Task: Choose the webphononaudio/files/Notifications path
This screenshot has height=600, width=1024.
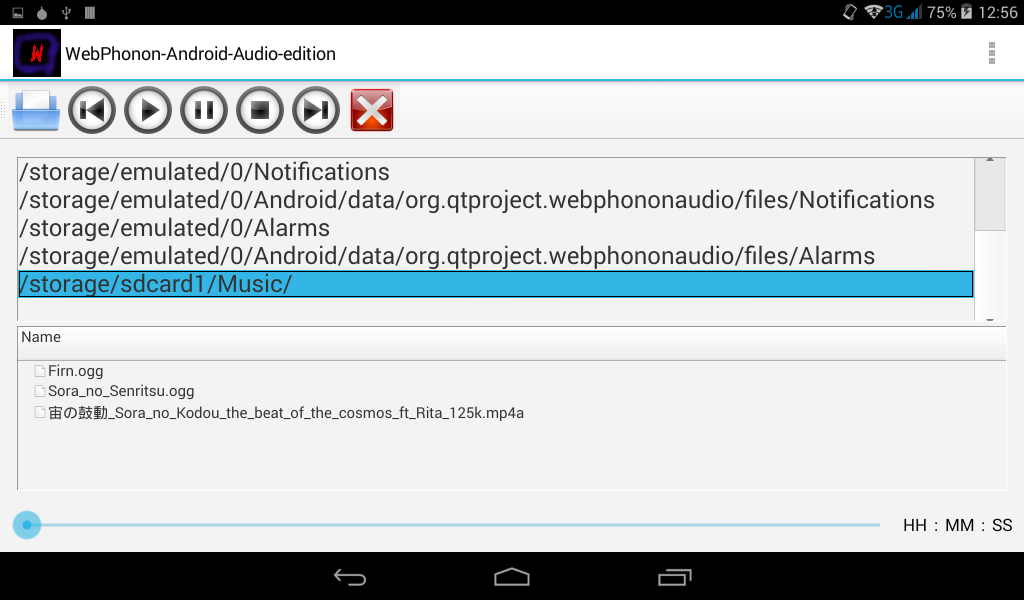Action: point(496,200)
